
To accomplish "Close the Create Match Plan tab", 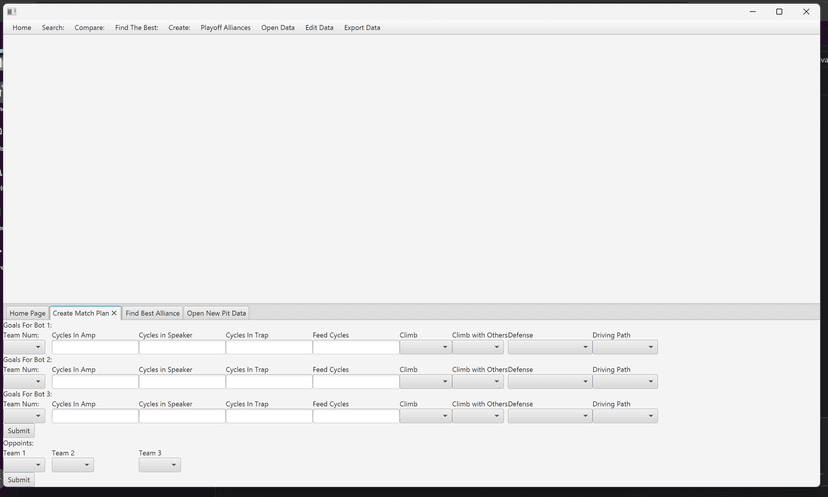I will coord(114,313).
